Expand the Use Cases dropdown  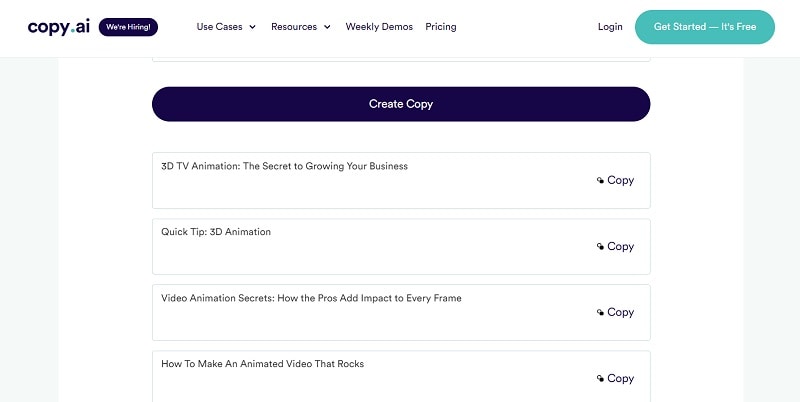coord(220,27)
